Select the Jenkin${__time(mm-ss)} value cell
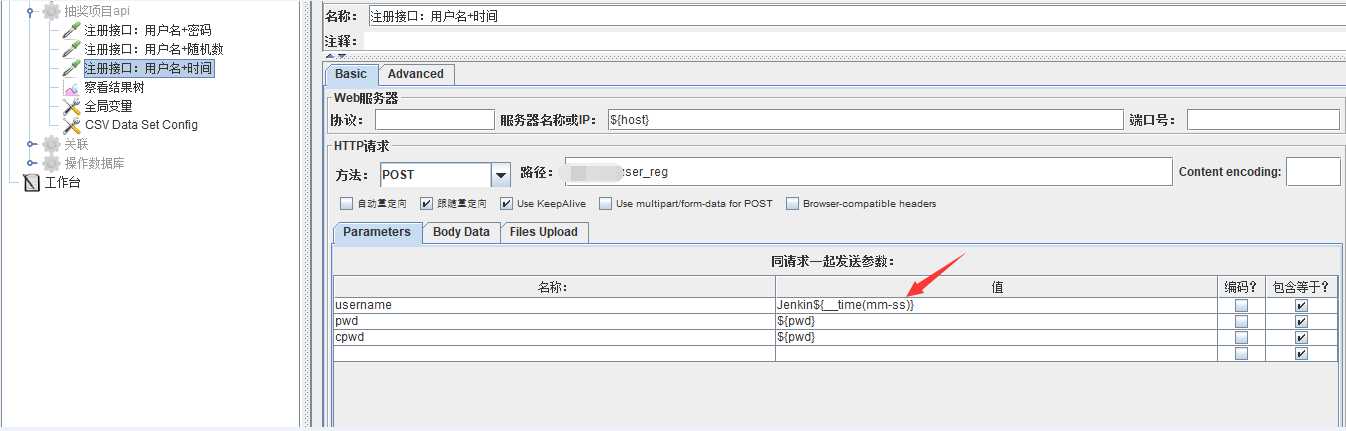The image size is (1346, 431). [x=996, y=305]
